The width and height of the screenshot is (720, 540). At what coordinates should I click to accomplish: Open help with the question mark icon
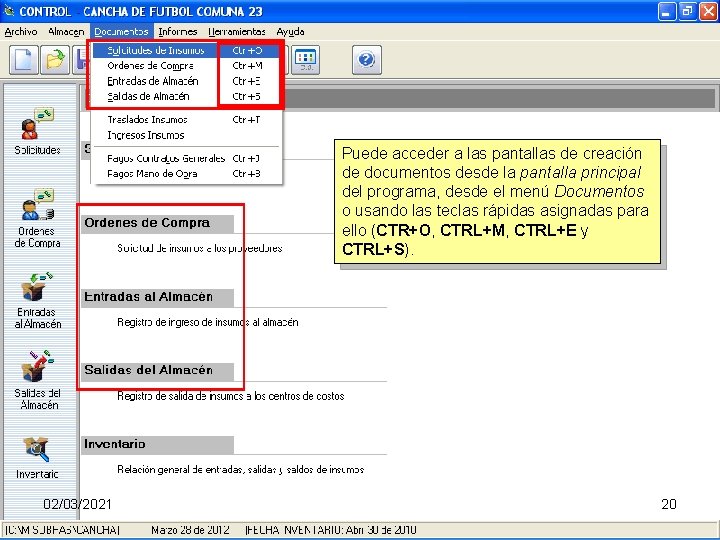click(x=366, y=60)
